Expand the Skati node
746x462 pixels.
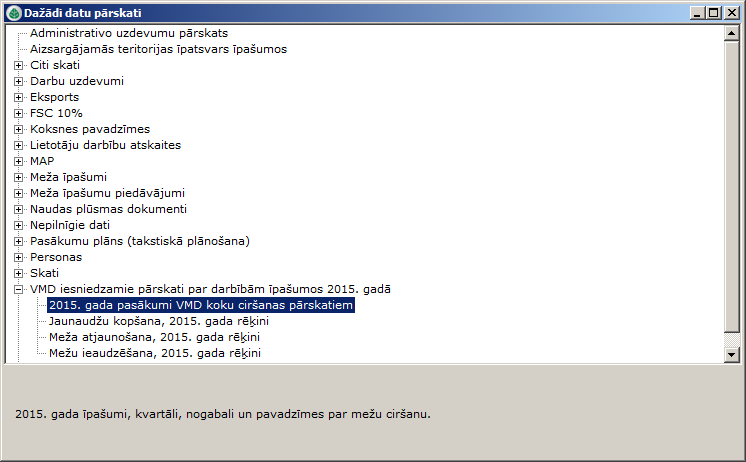pos(18,273)
